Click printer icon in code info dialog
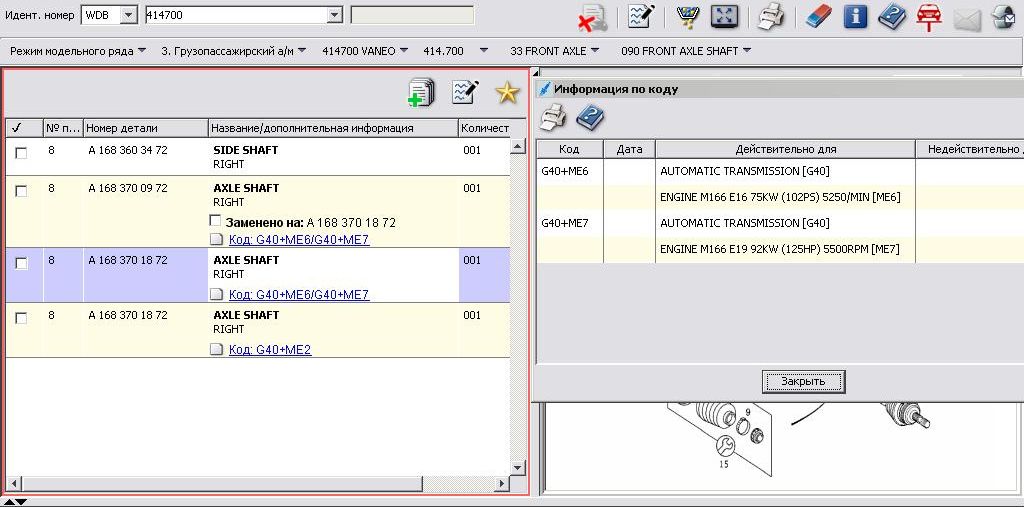 [553, 118]
